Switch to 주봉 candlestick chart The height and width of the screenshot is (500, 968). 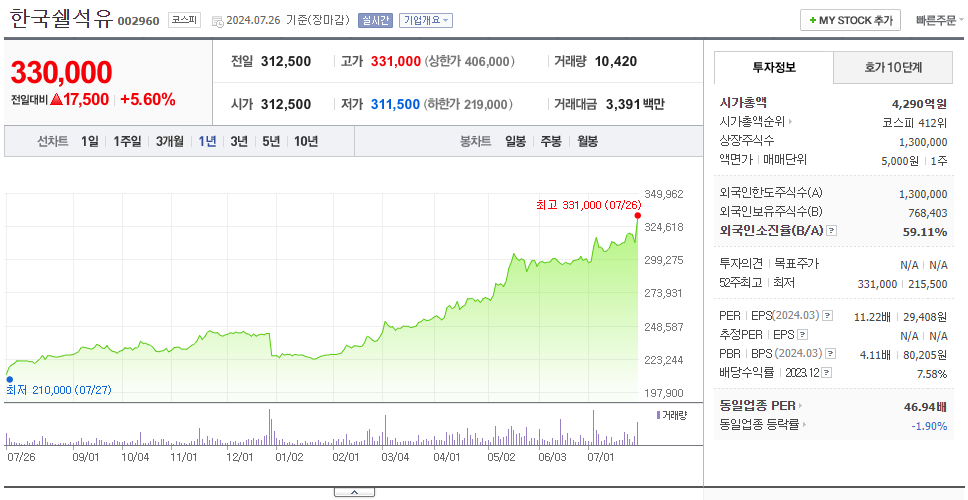pyautogui.click(x=551, y=141)
